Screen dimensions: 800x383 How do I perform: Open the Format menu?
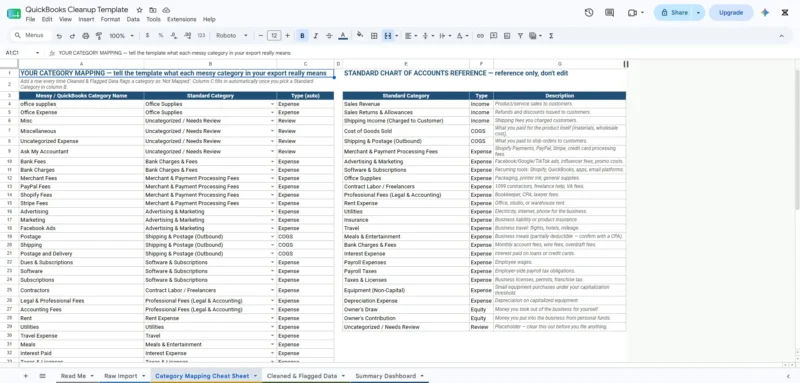point(110,19)
